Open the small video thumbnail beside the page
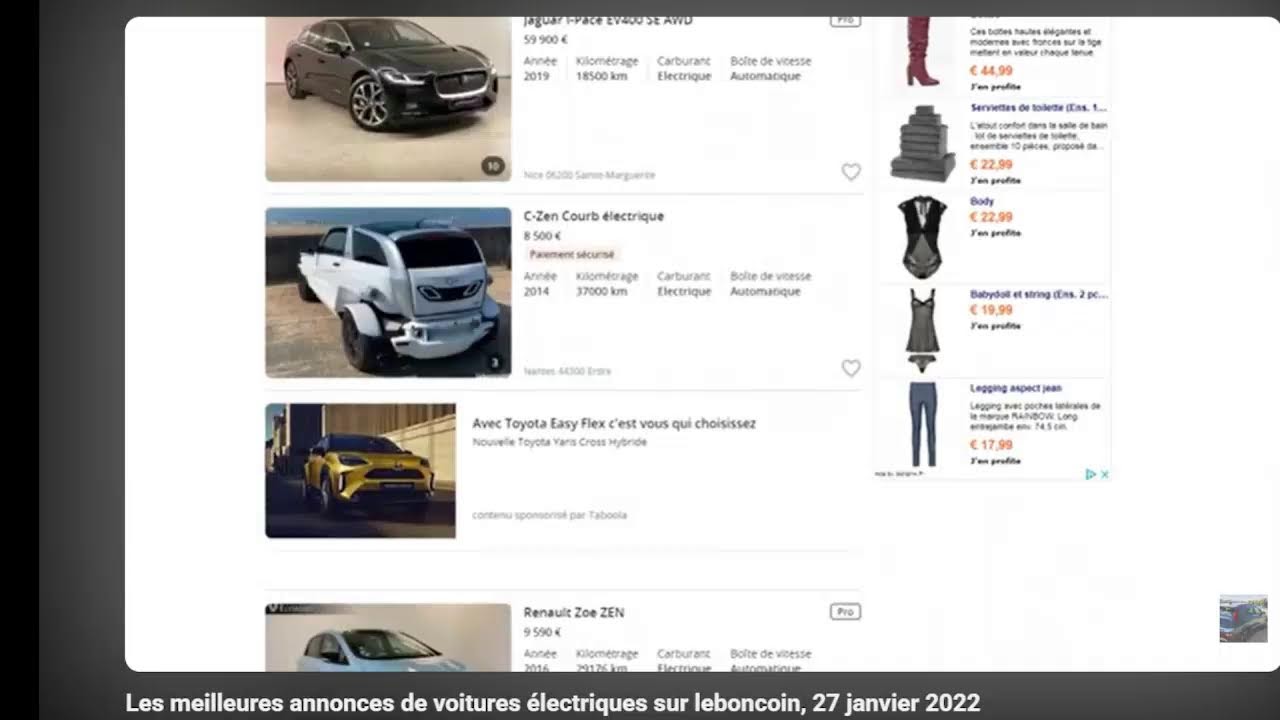This screenshot has height=720, width=1280. point(1243,619)
